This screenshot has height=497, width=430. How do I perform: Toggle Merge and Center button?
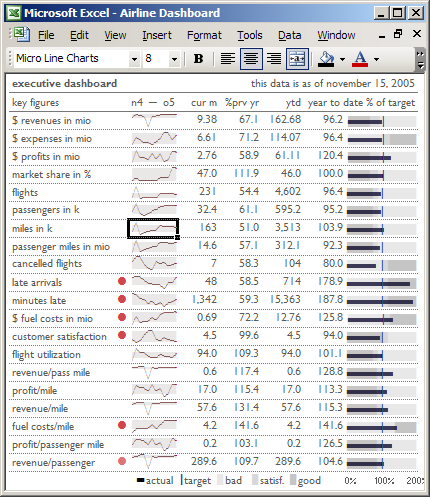click(x=297, y=59)
